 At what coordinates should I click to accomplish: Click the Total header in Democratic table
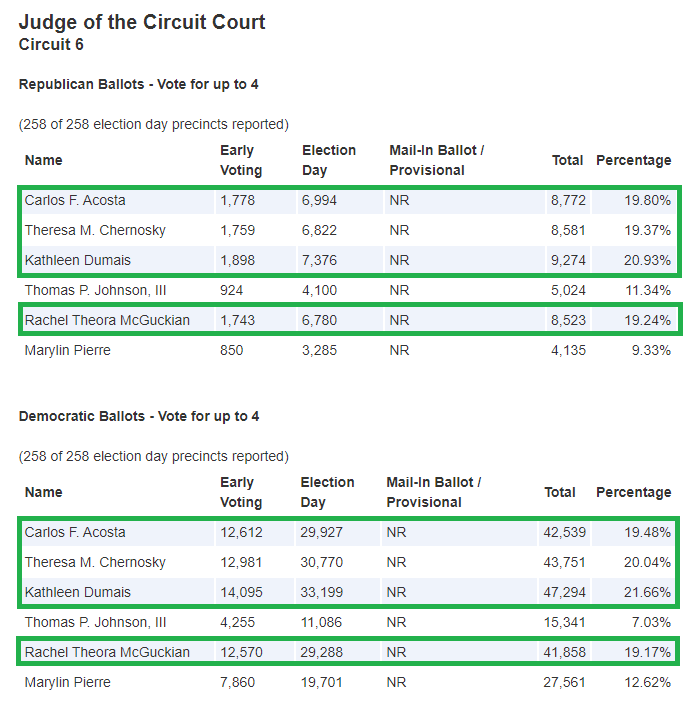(560, 492)
